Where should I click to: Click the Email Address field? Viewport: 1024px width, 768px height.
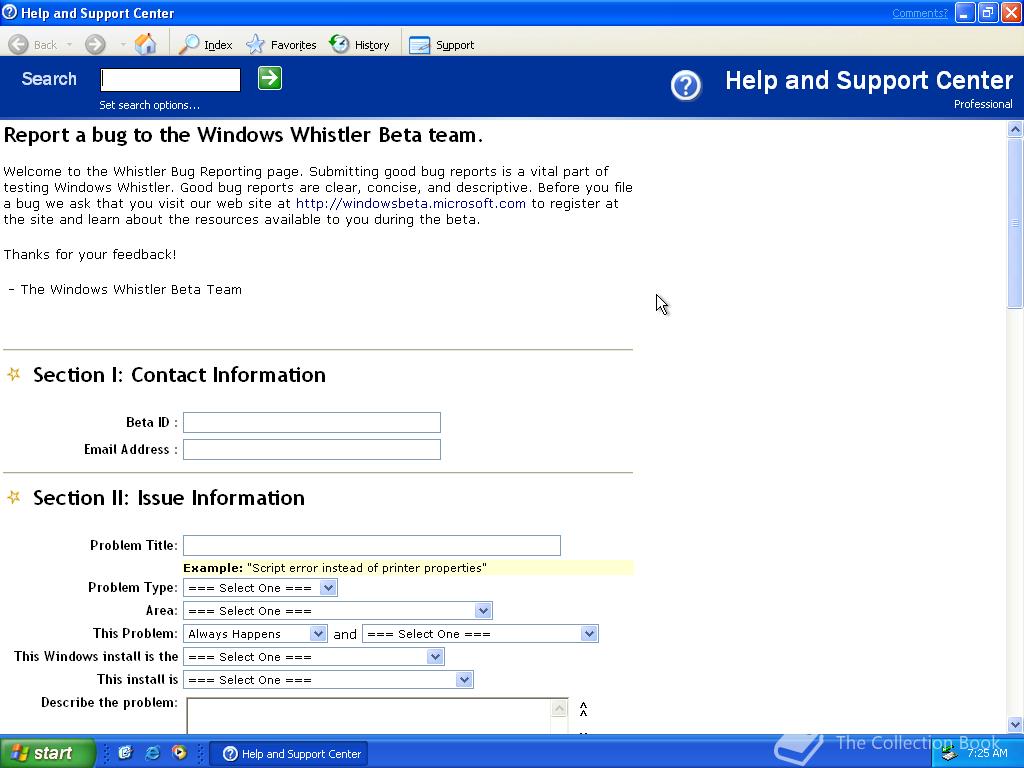(312, 449)
